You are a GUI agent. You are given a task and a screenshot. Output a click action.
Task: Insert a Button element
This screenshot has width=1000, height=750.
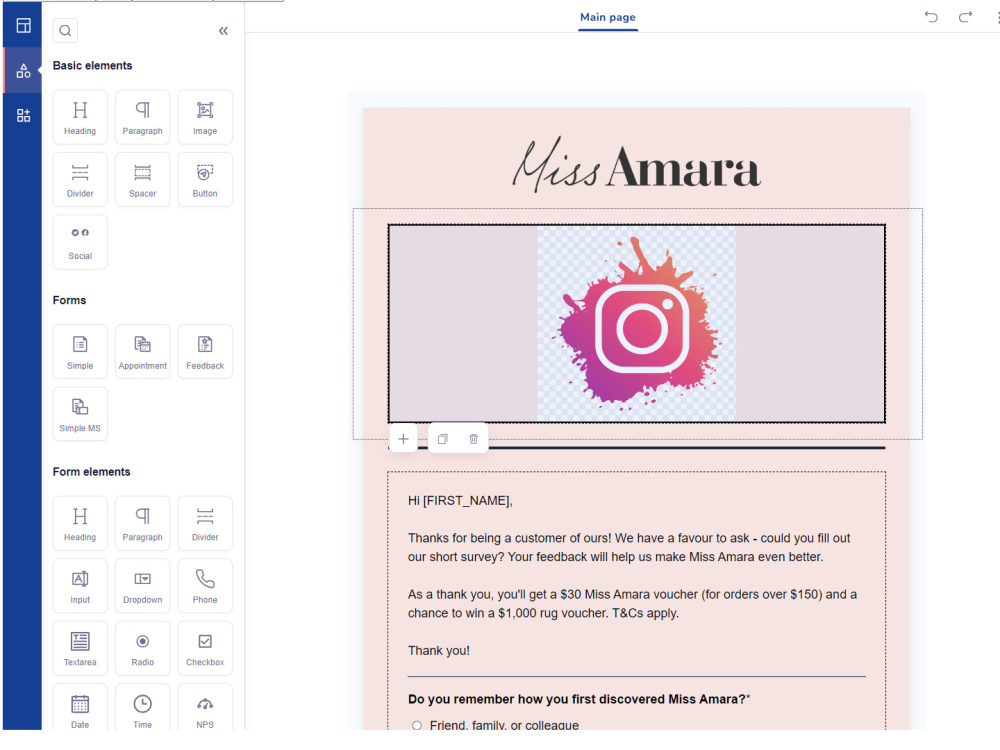[x=205, y=180]
